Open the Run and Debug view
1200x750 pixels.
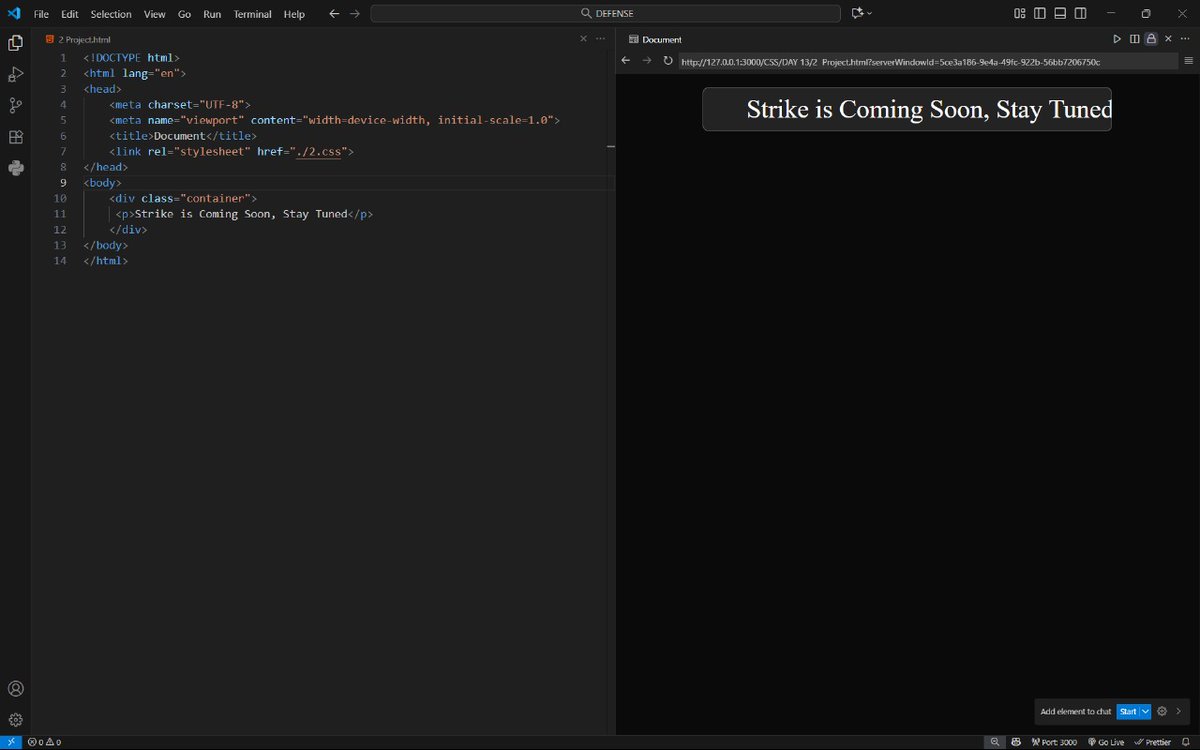15,74
